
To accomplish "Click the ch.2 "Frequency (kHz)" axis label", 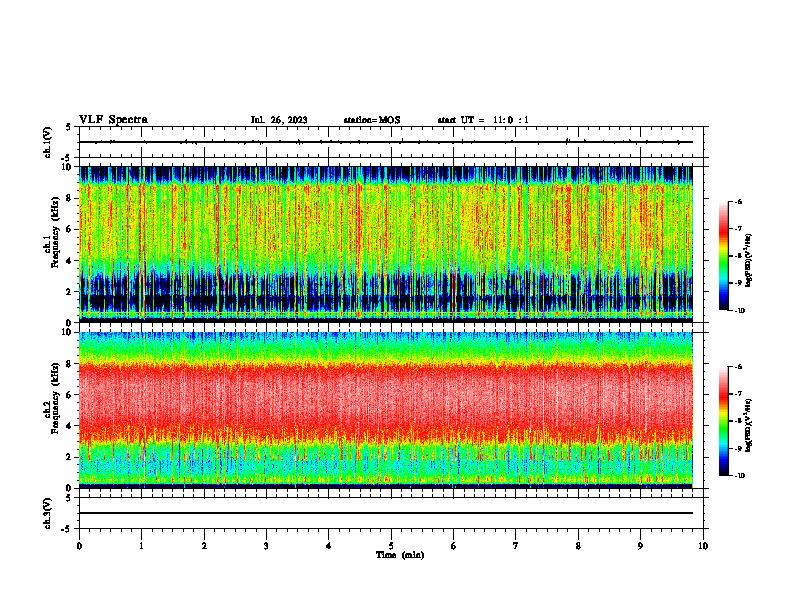I will click(x=54, y=398).
